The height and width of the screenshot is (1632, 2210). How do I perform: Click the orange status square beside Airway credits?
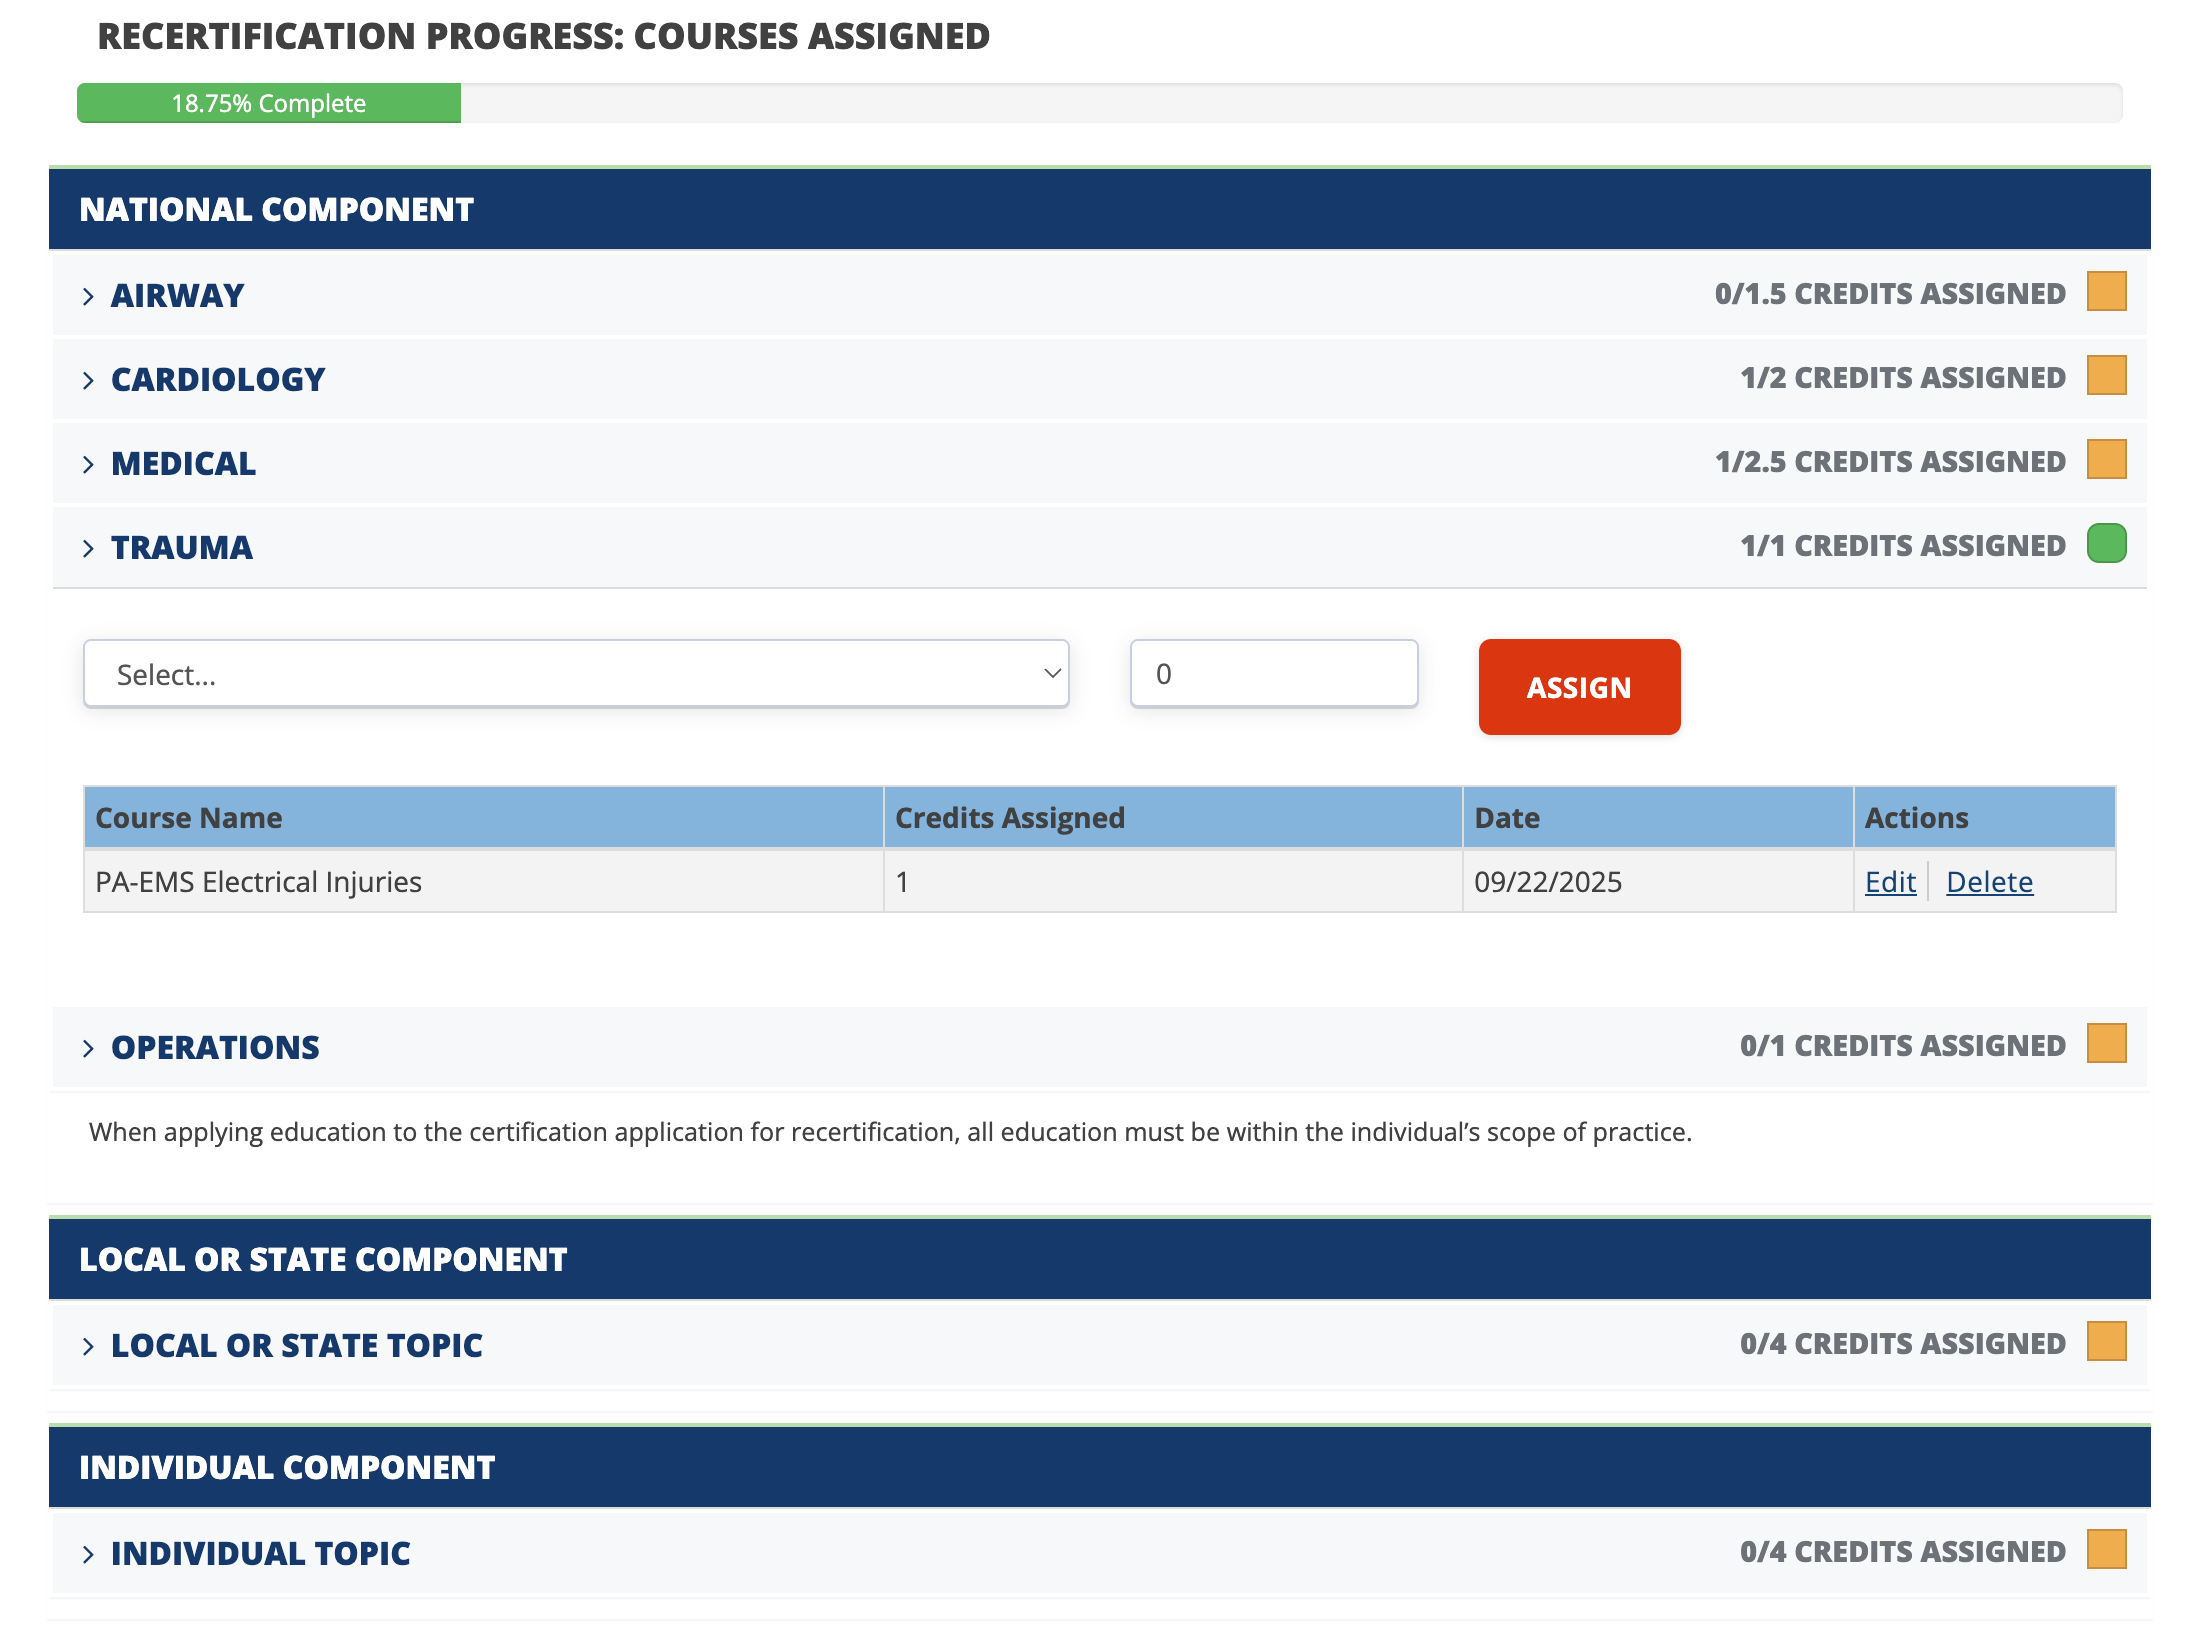(2105, 292)
